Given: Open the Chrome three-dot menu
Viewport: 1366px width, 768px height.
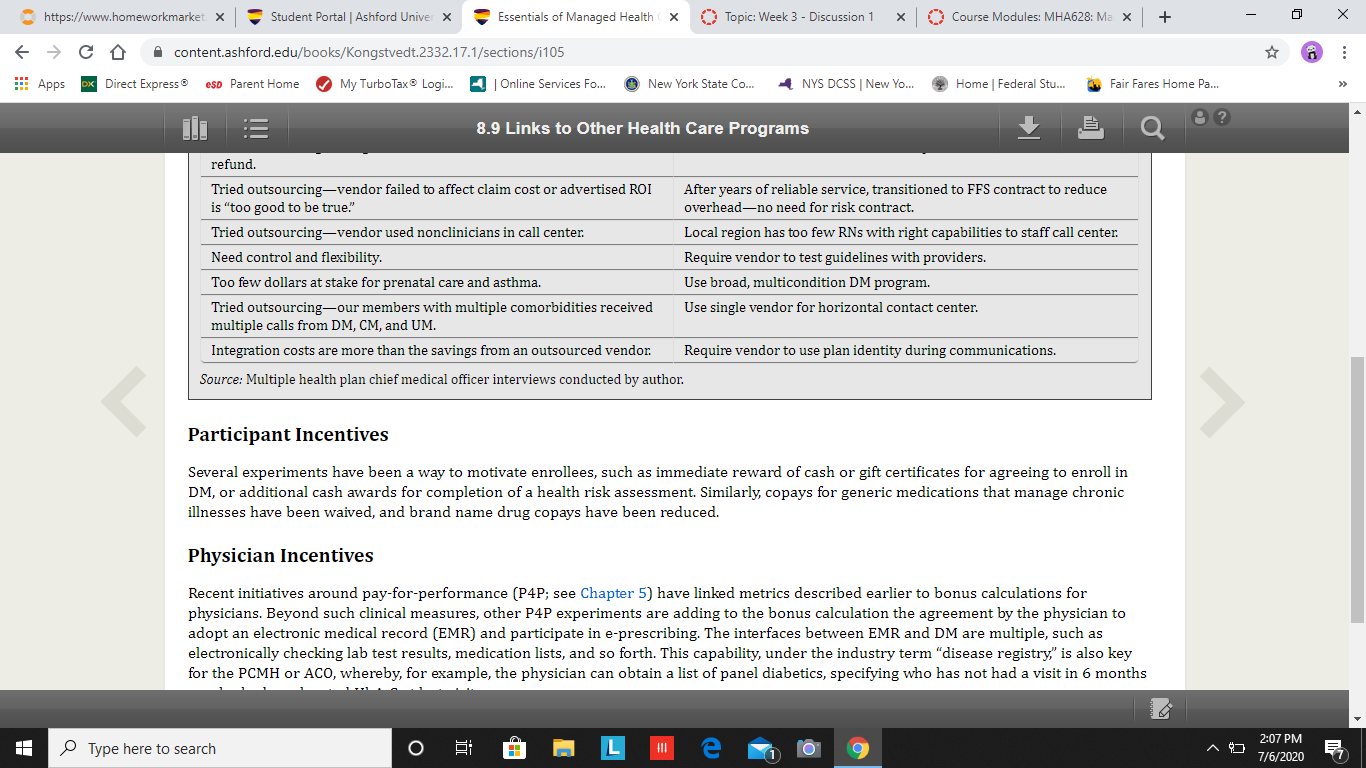Looking at the screenshot, I should [1344, 52].
